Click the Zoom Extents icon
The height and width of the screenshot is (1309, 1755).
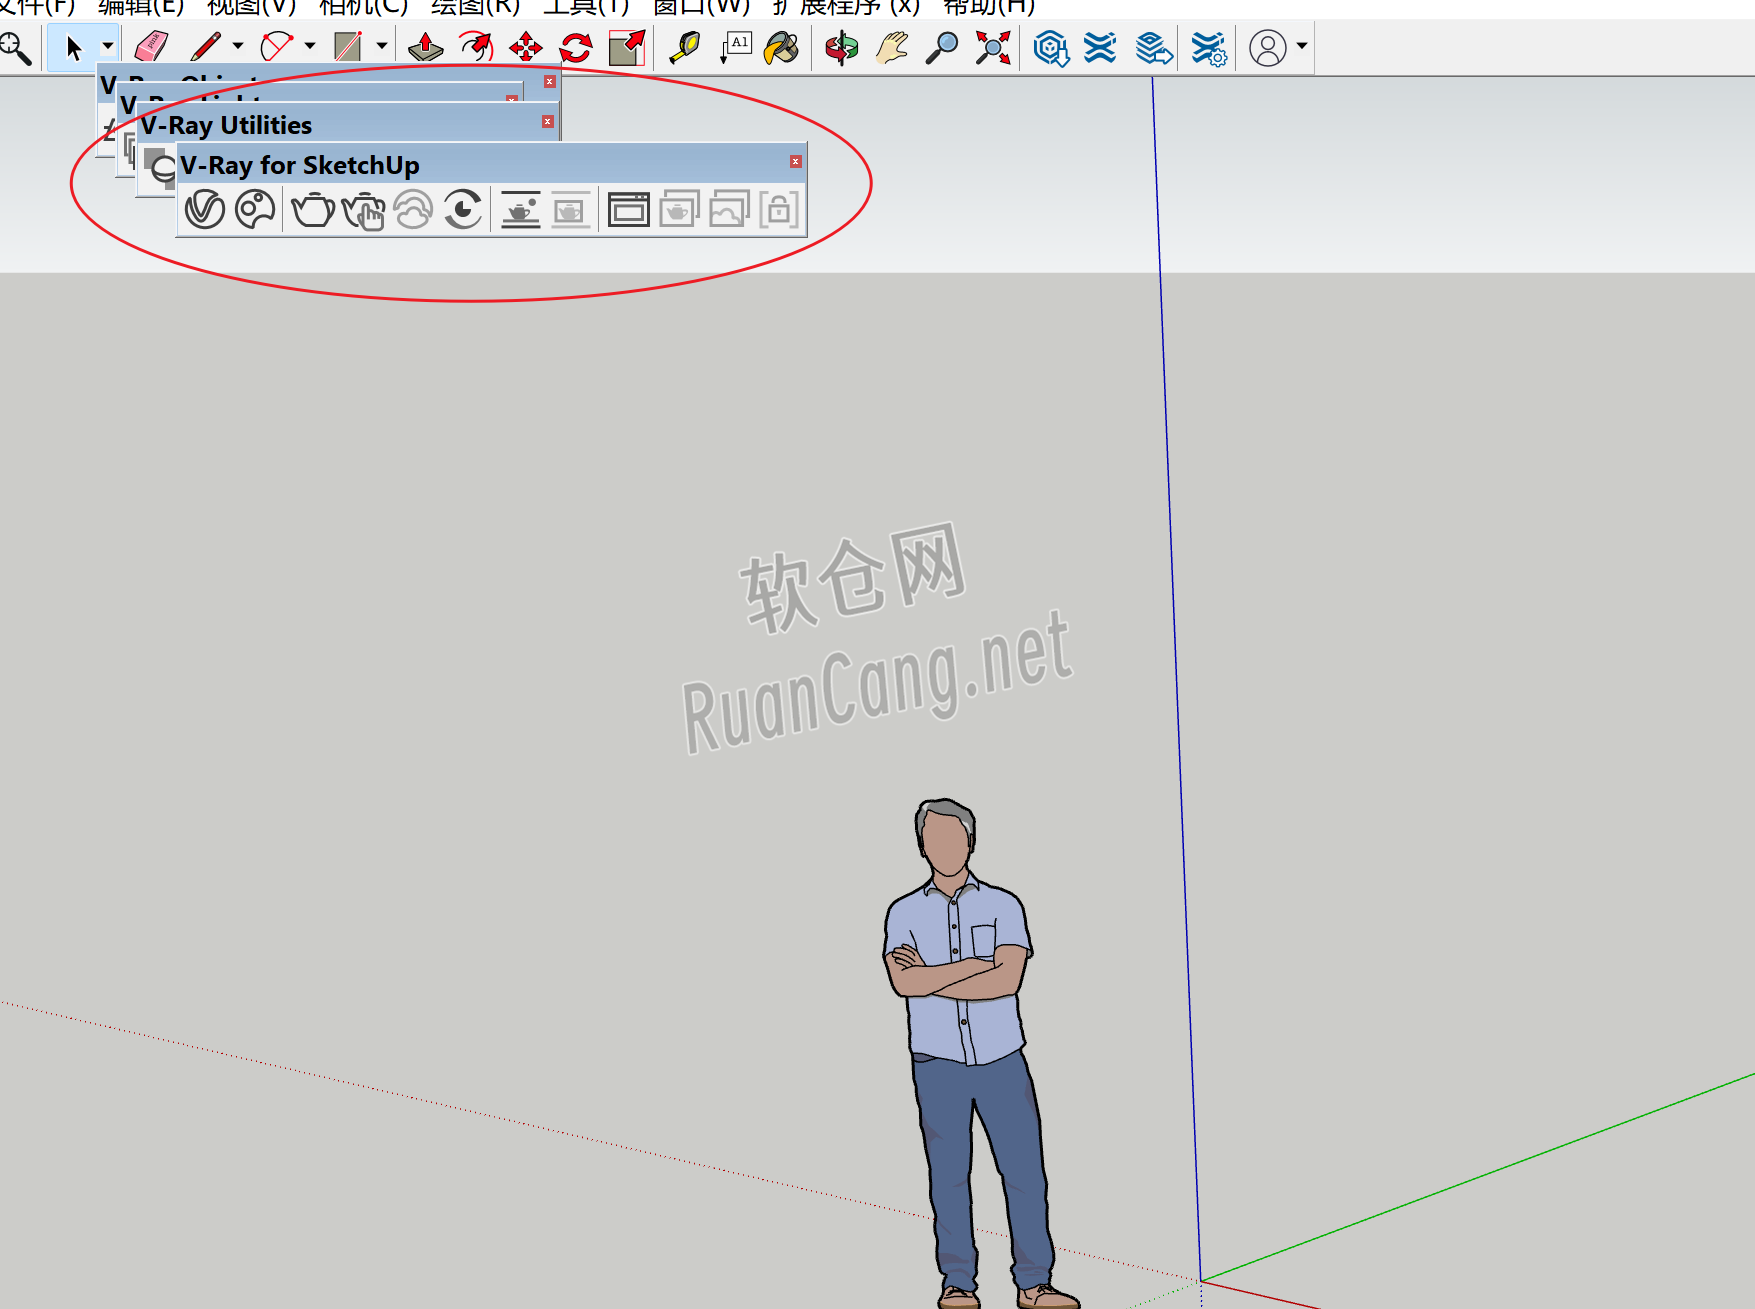click(x=989, y=45)
